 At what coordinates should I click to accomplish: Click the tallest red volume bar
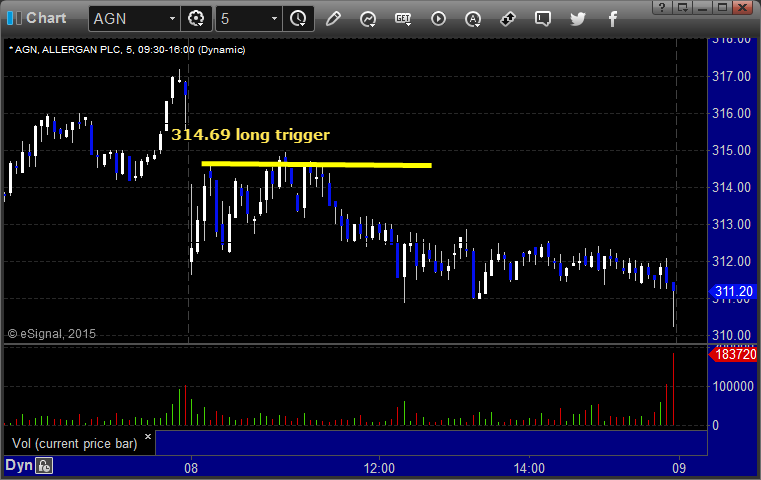(673, 389)
